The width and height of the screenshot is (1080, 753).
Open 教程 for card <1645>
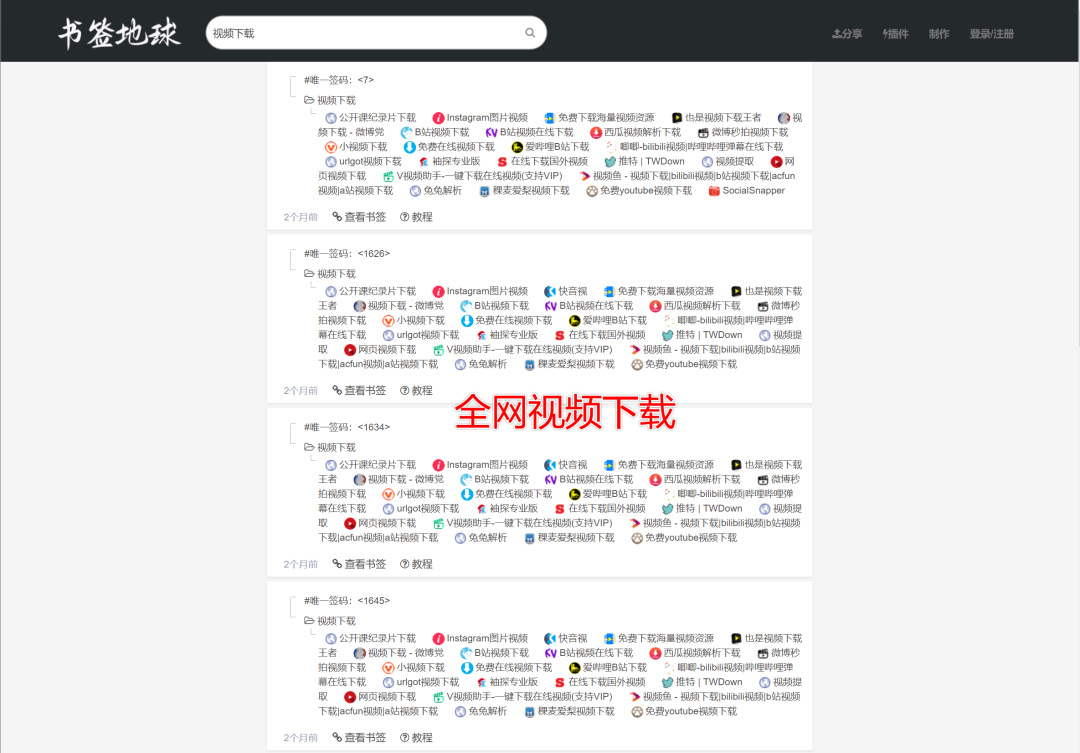tap(416, 738)
